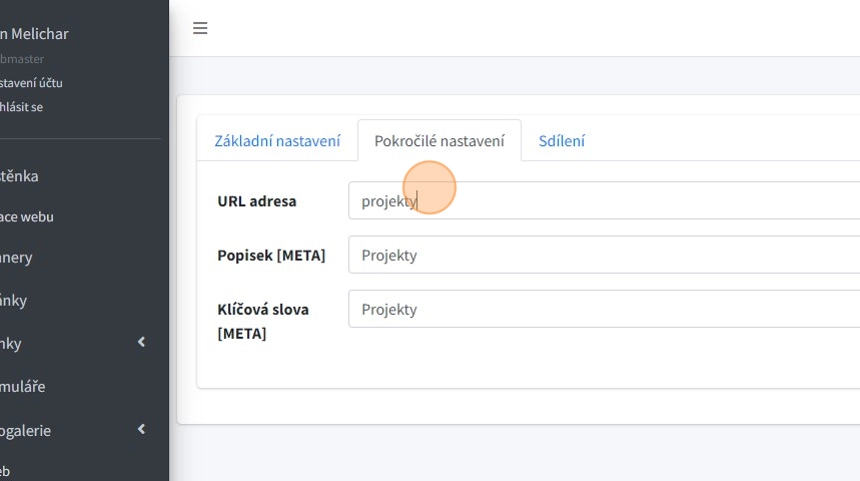Open Editace webu sidebar item
This screenshot has height=481, width=860.
pos(27,217)
